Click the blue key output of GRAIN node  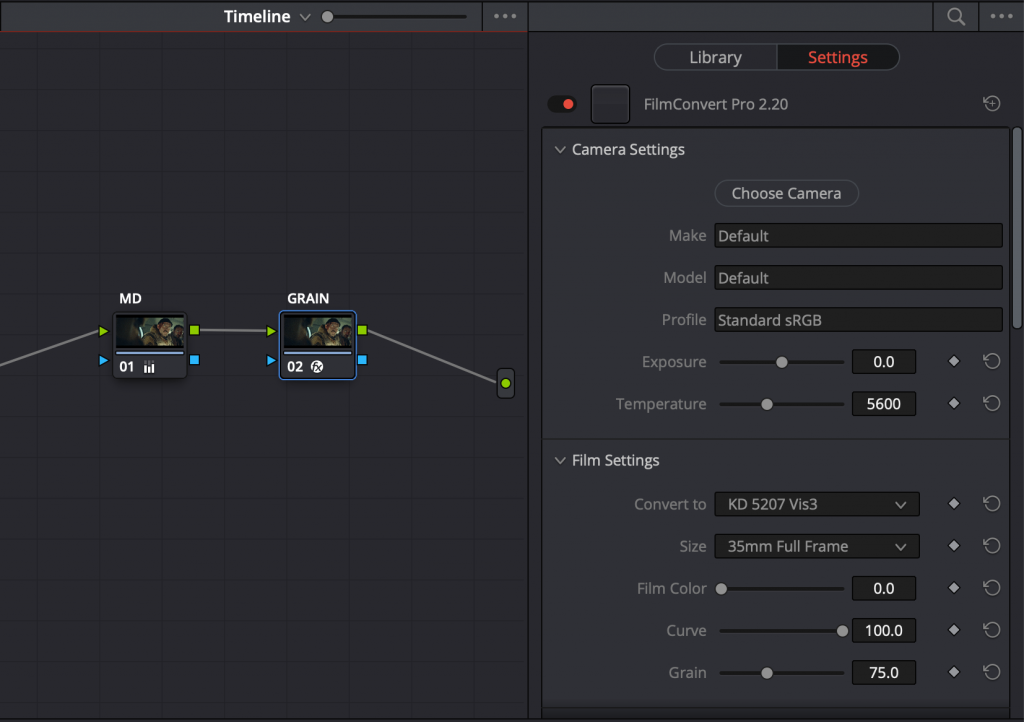click(x=362, y=360)
